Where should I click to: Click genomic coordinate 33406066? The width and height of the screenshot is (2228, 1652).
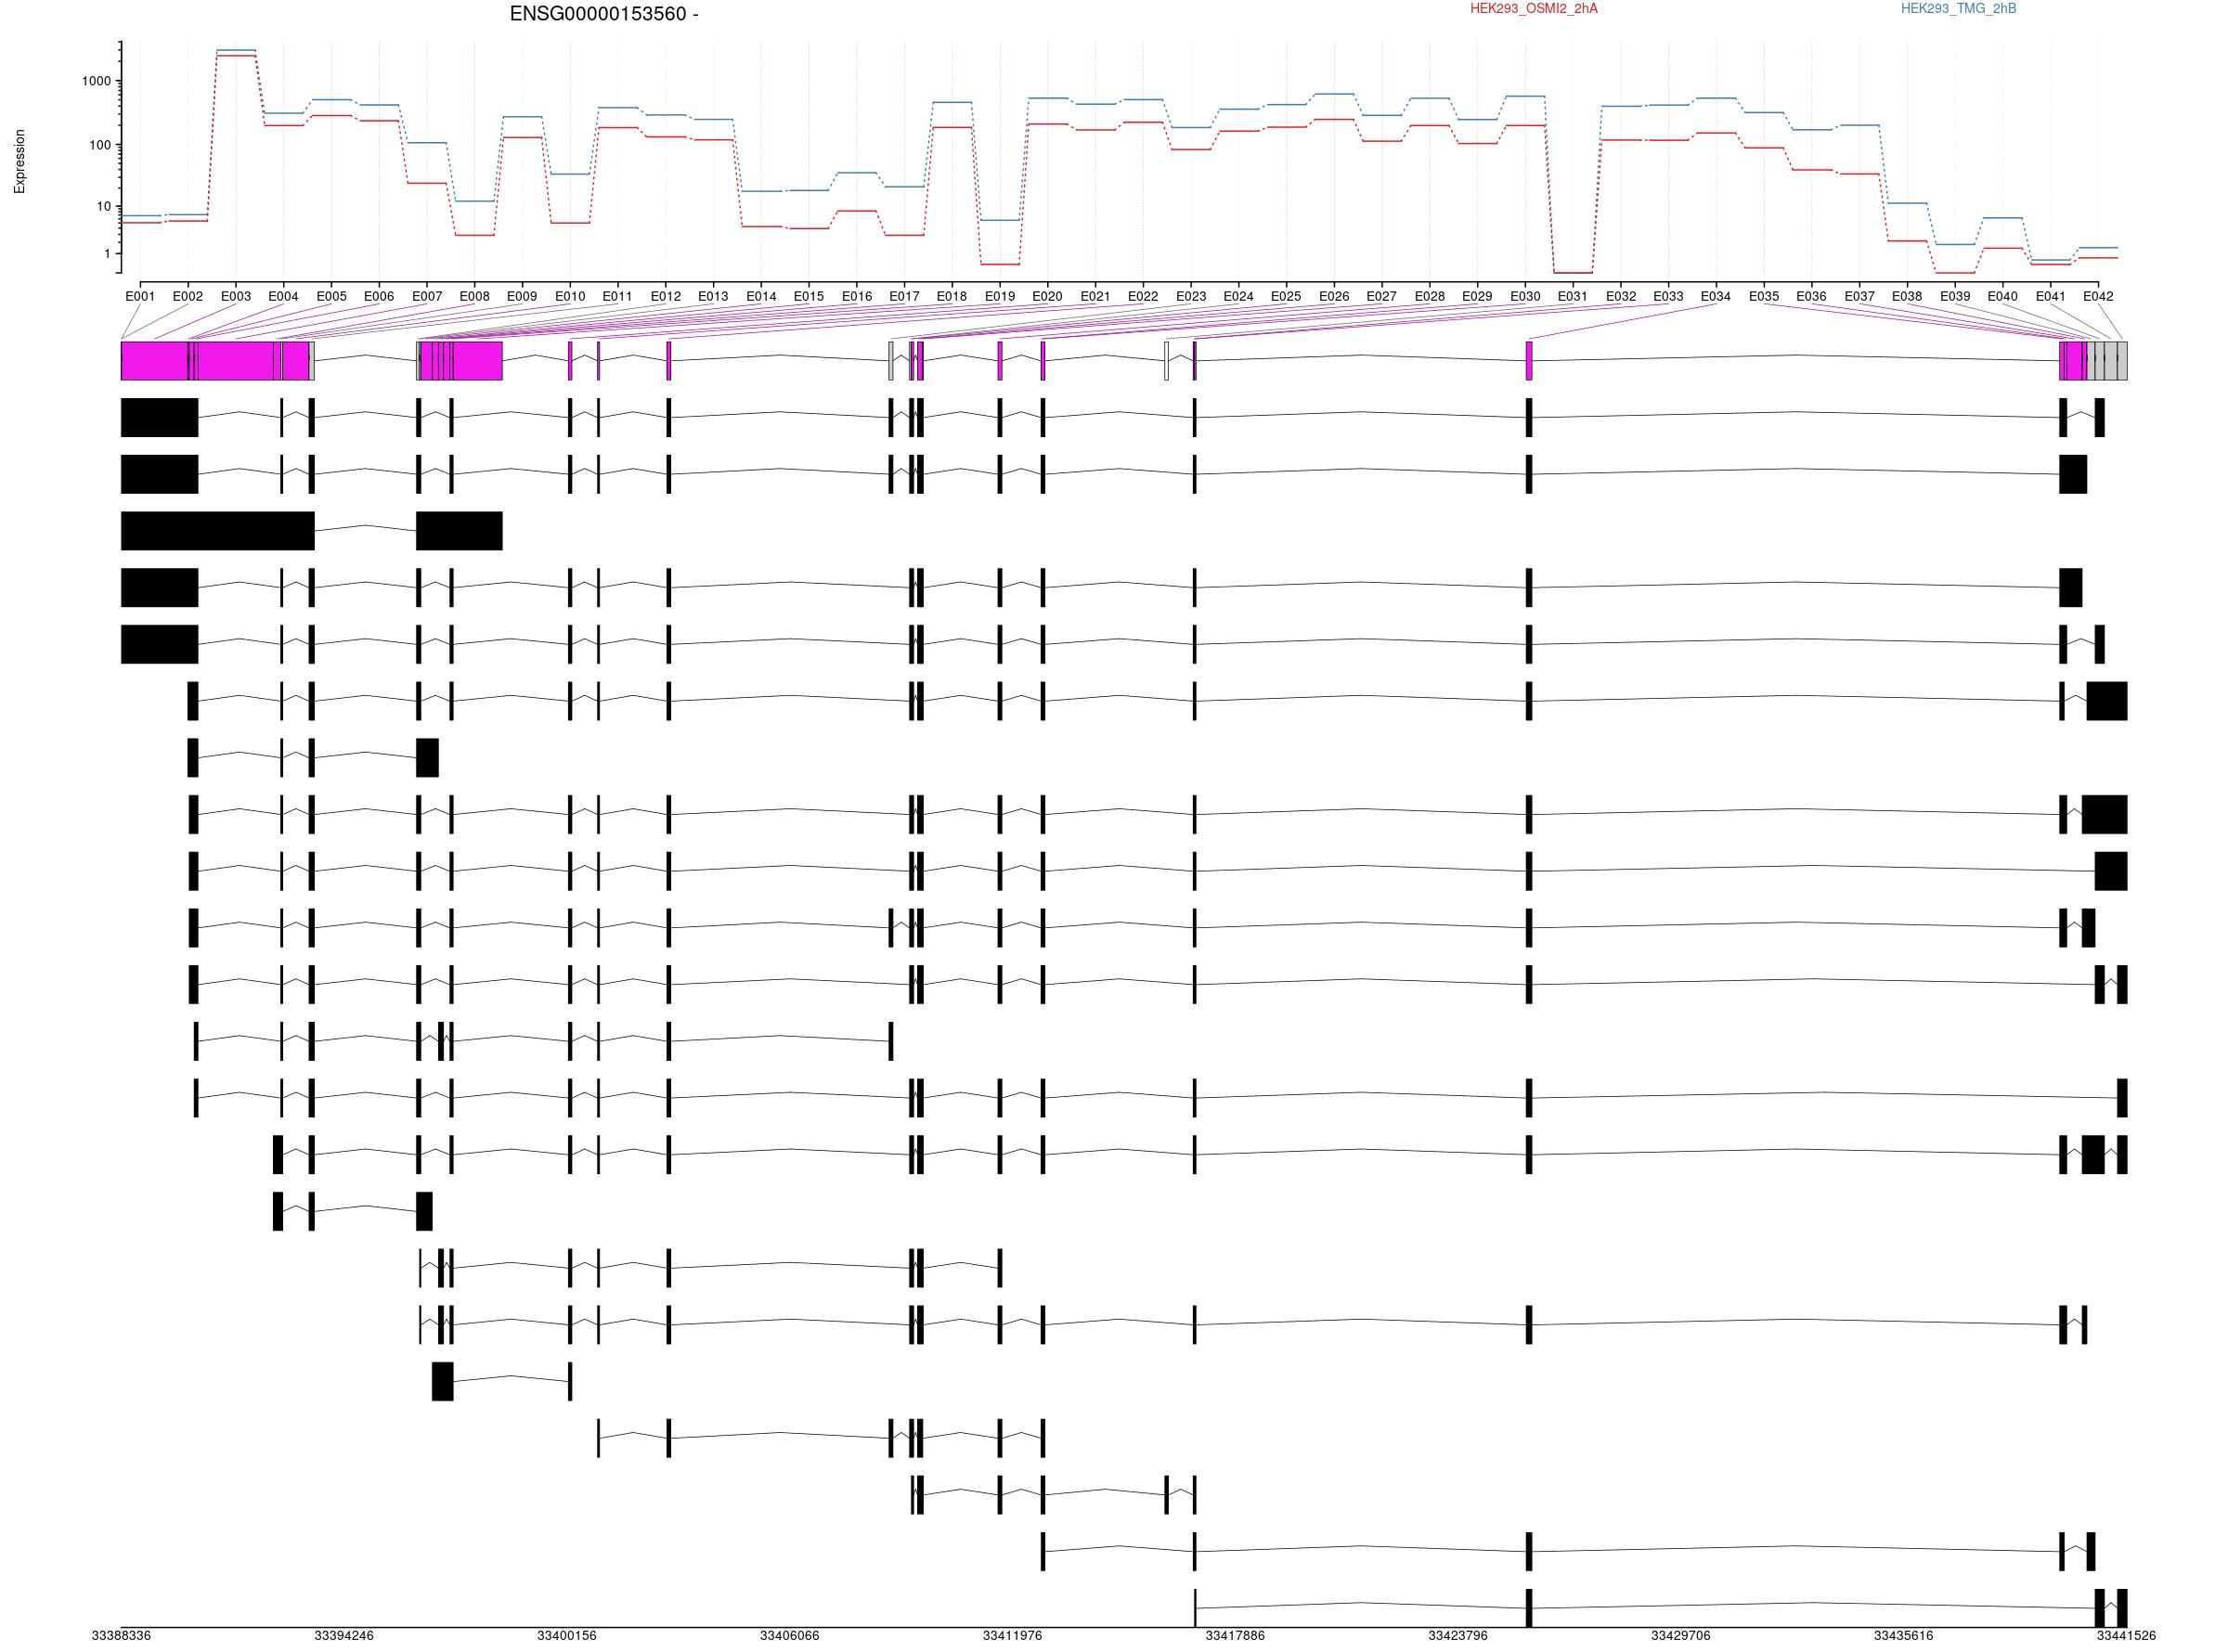coord(790,1636)
